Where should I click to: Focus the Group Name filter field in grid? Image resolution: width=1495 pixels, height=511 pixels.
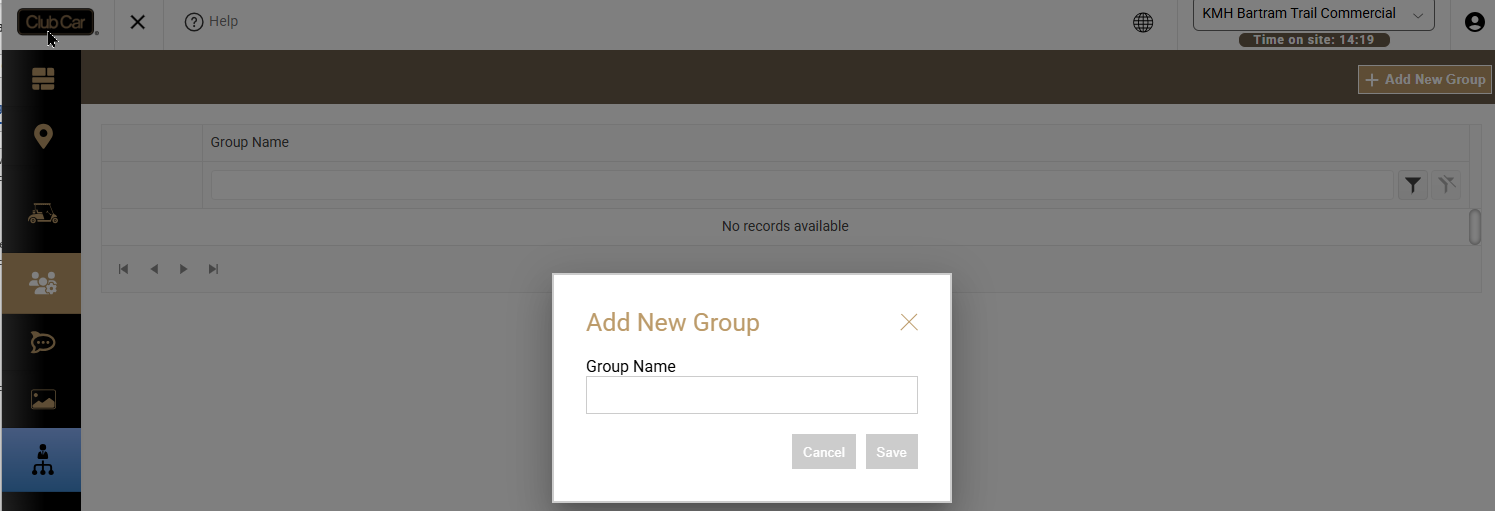click(x=802, y=185)
